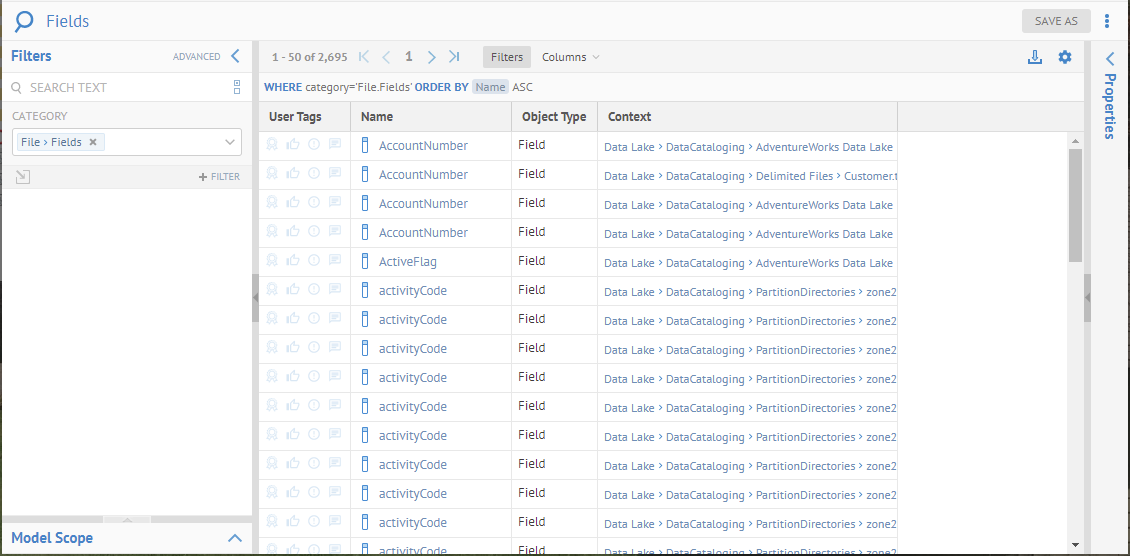Click the warning icon in second AccountNumber row
This screenshot has height=556, width=1130.
[x=314, y=174]
